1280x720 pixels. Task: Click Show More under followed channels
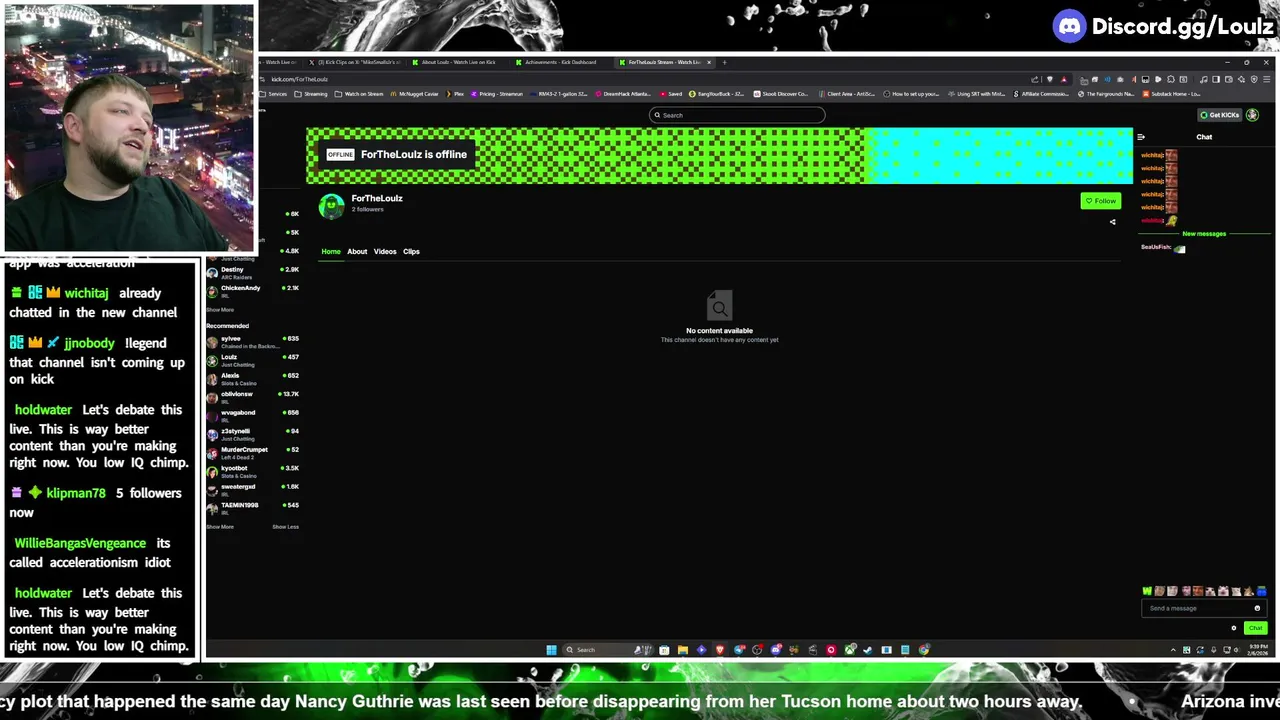pyautogui.click(x=220, y=310)
